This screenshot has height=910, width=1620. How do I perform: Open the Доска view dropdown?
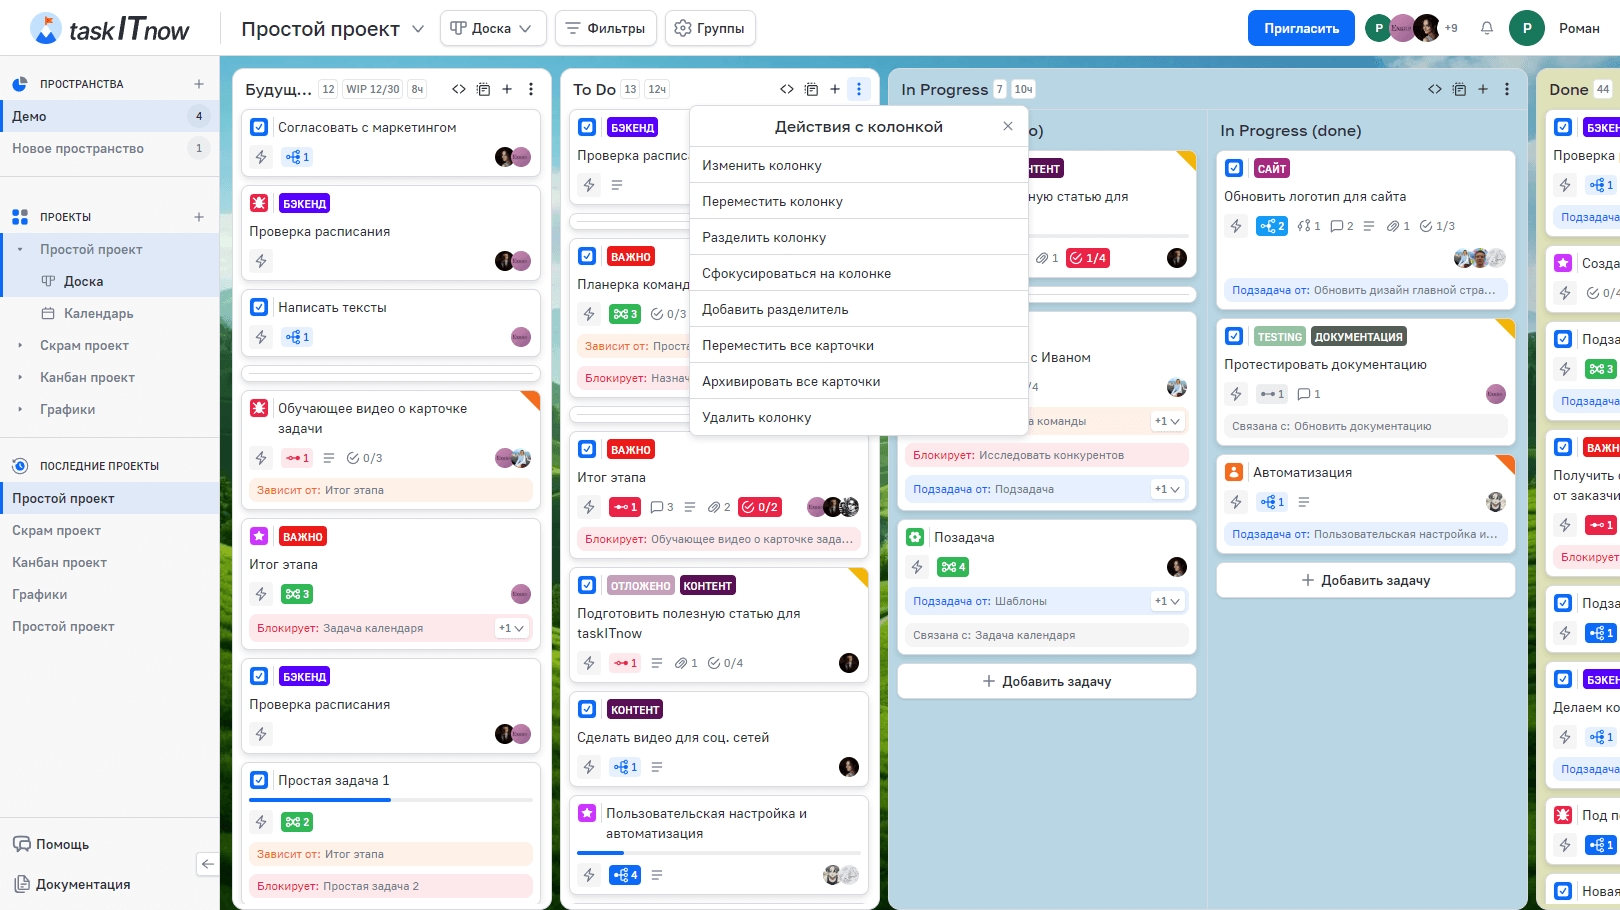492,28
